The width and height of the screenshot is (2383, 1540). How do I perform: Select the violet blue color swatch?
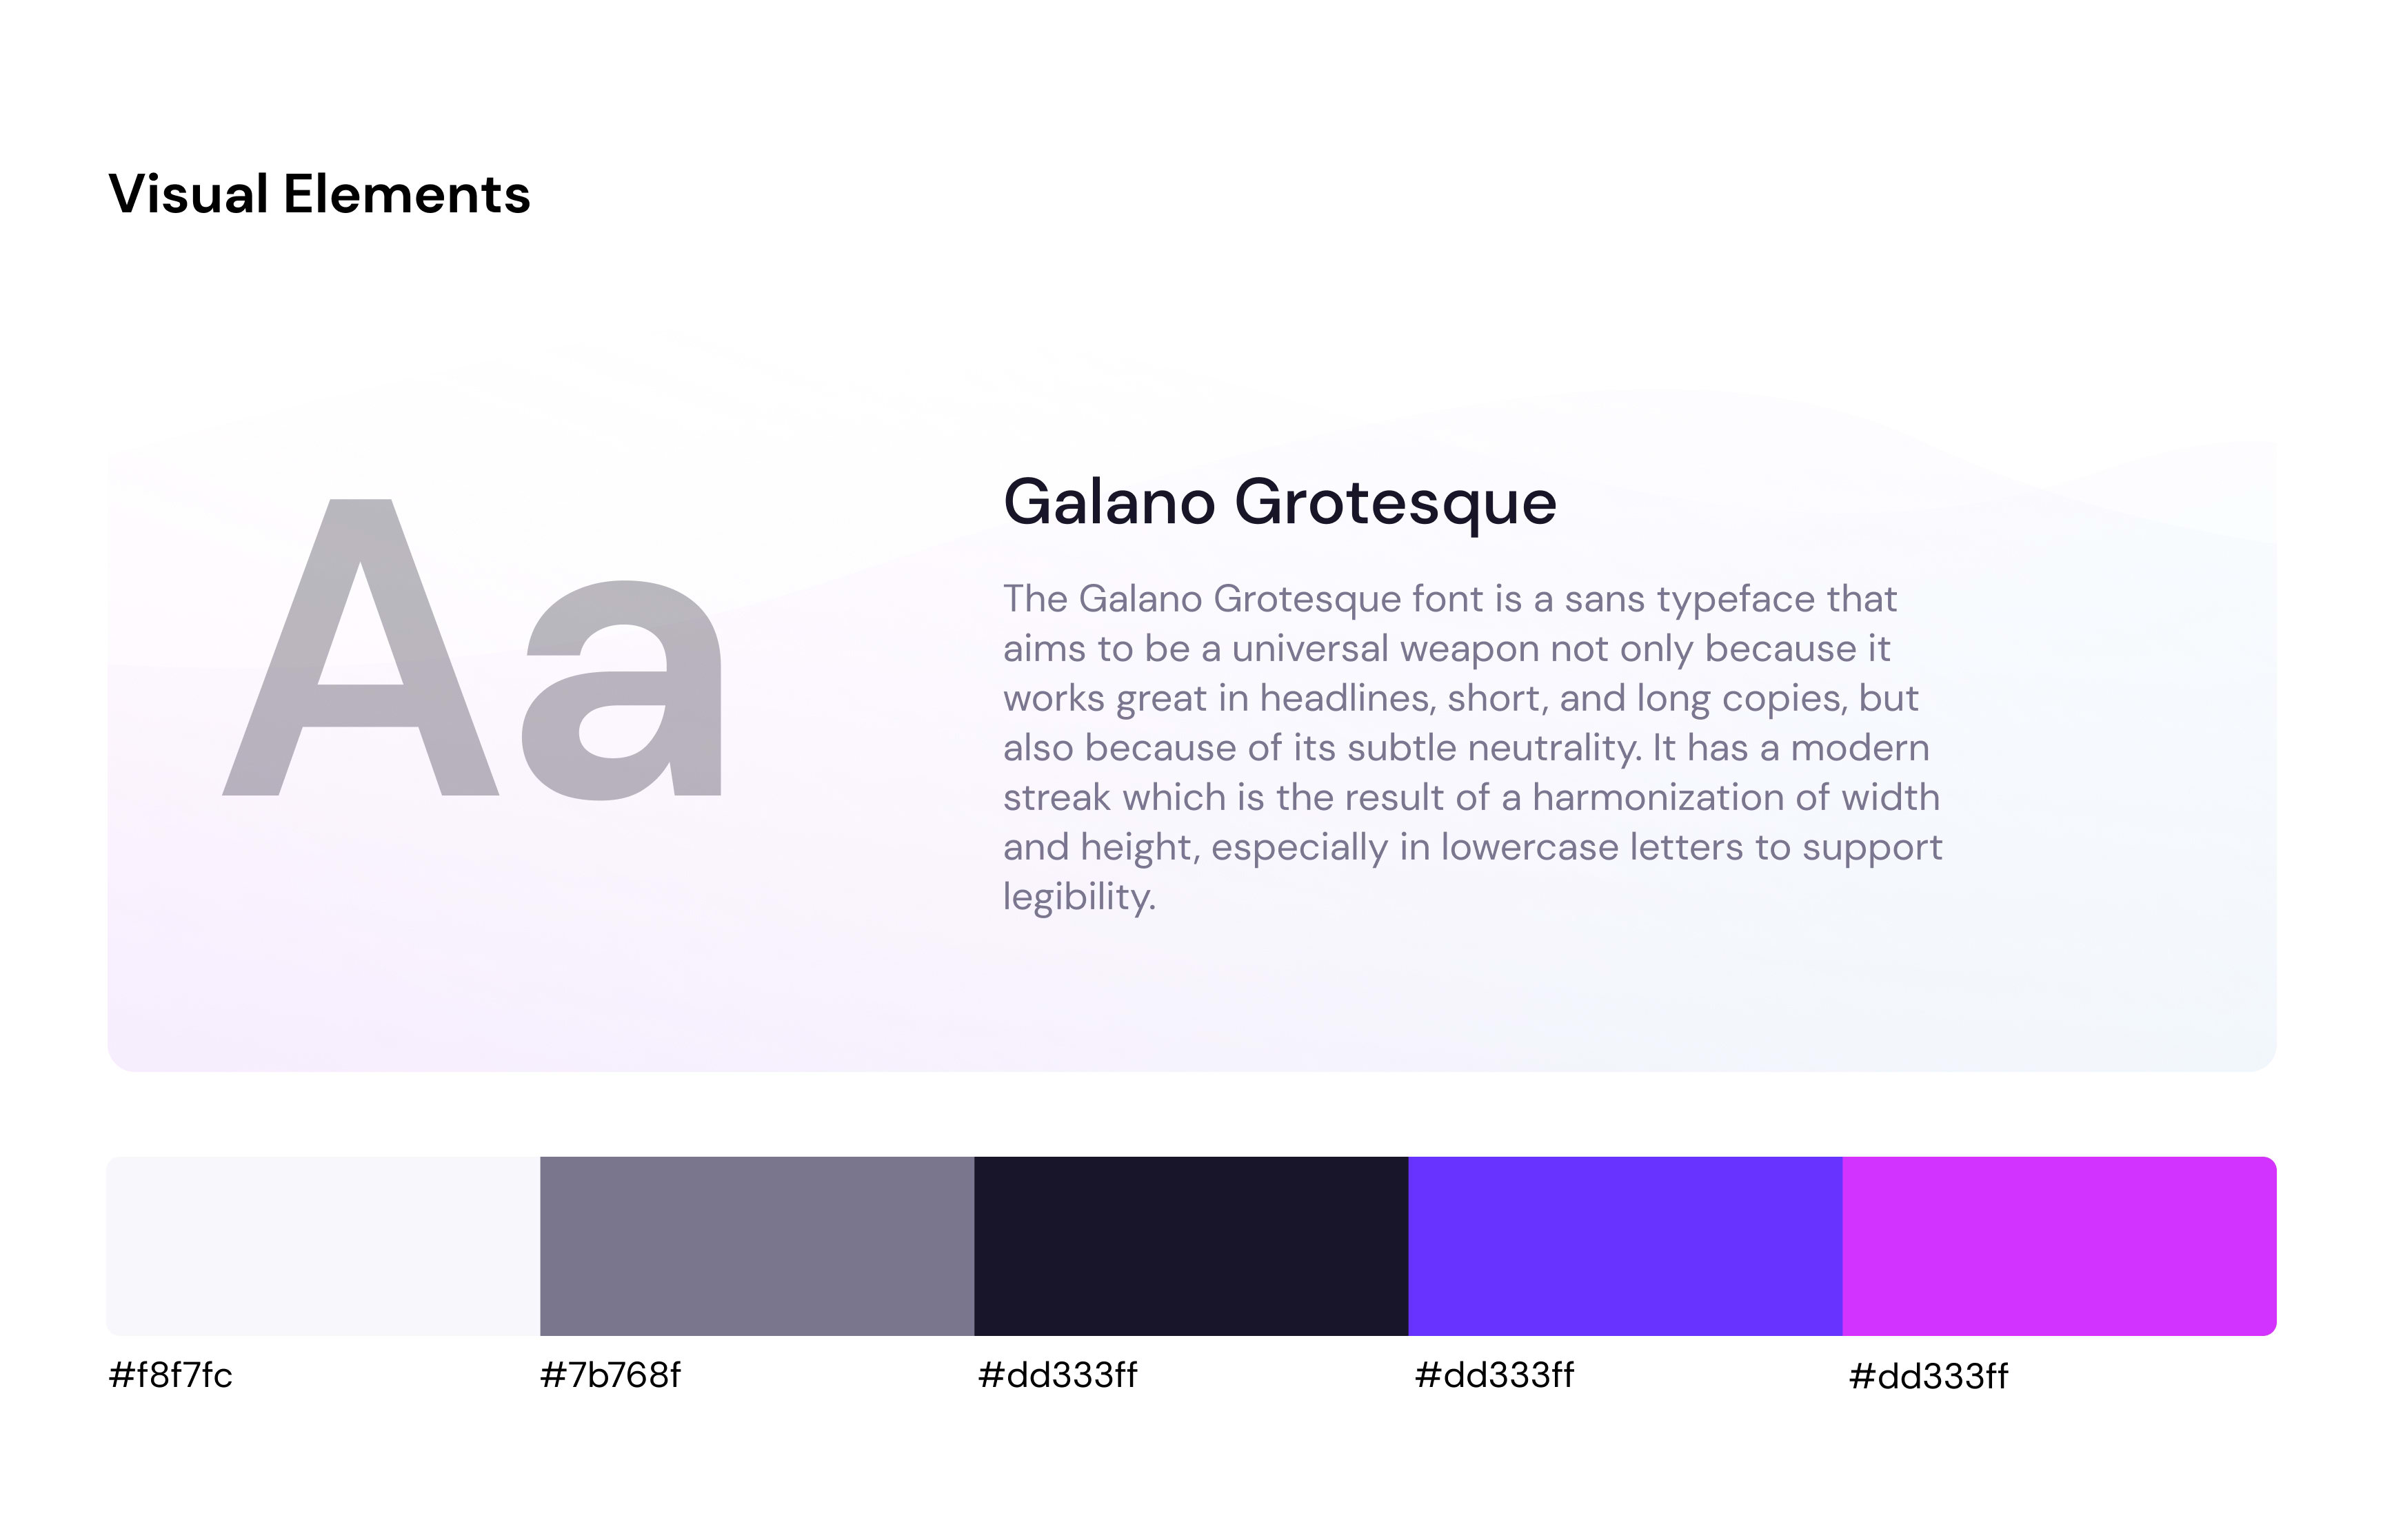(x=1625, y=1246)
